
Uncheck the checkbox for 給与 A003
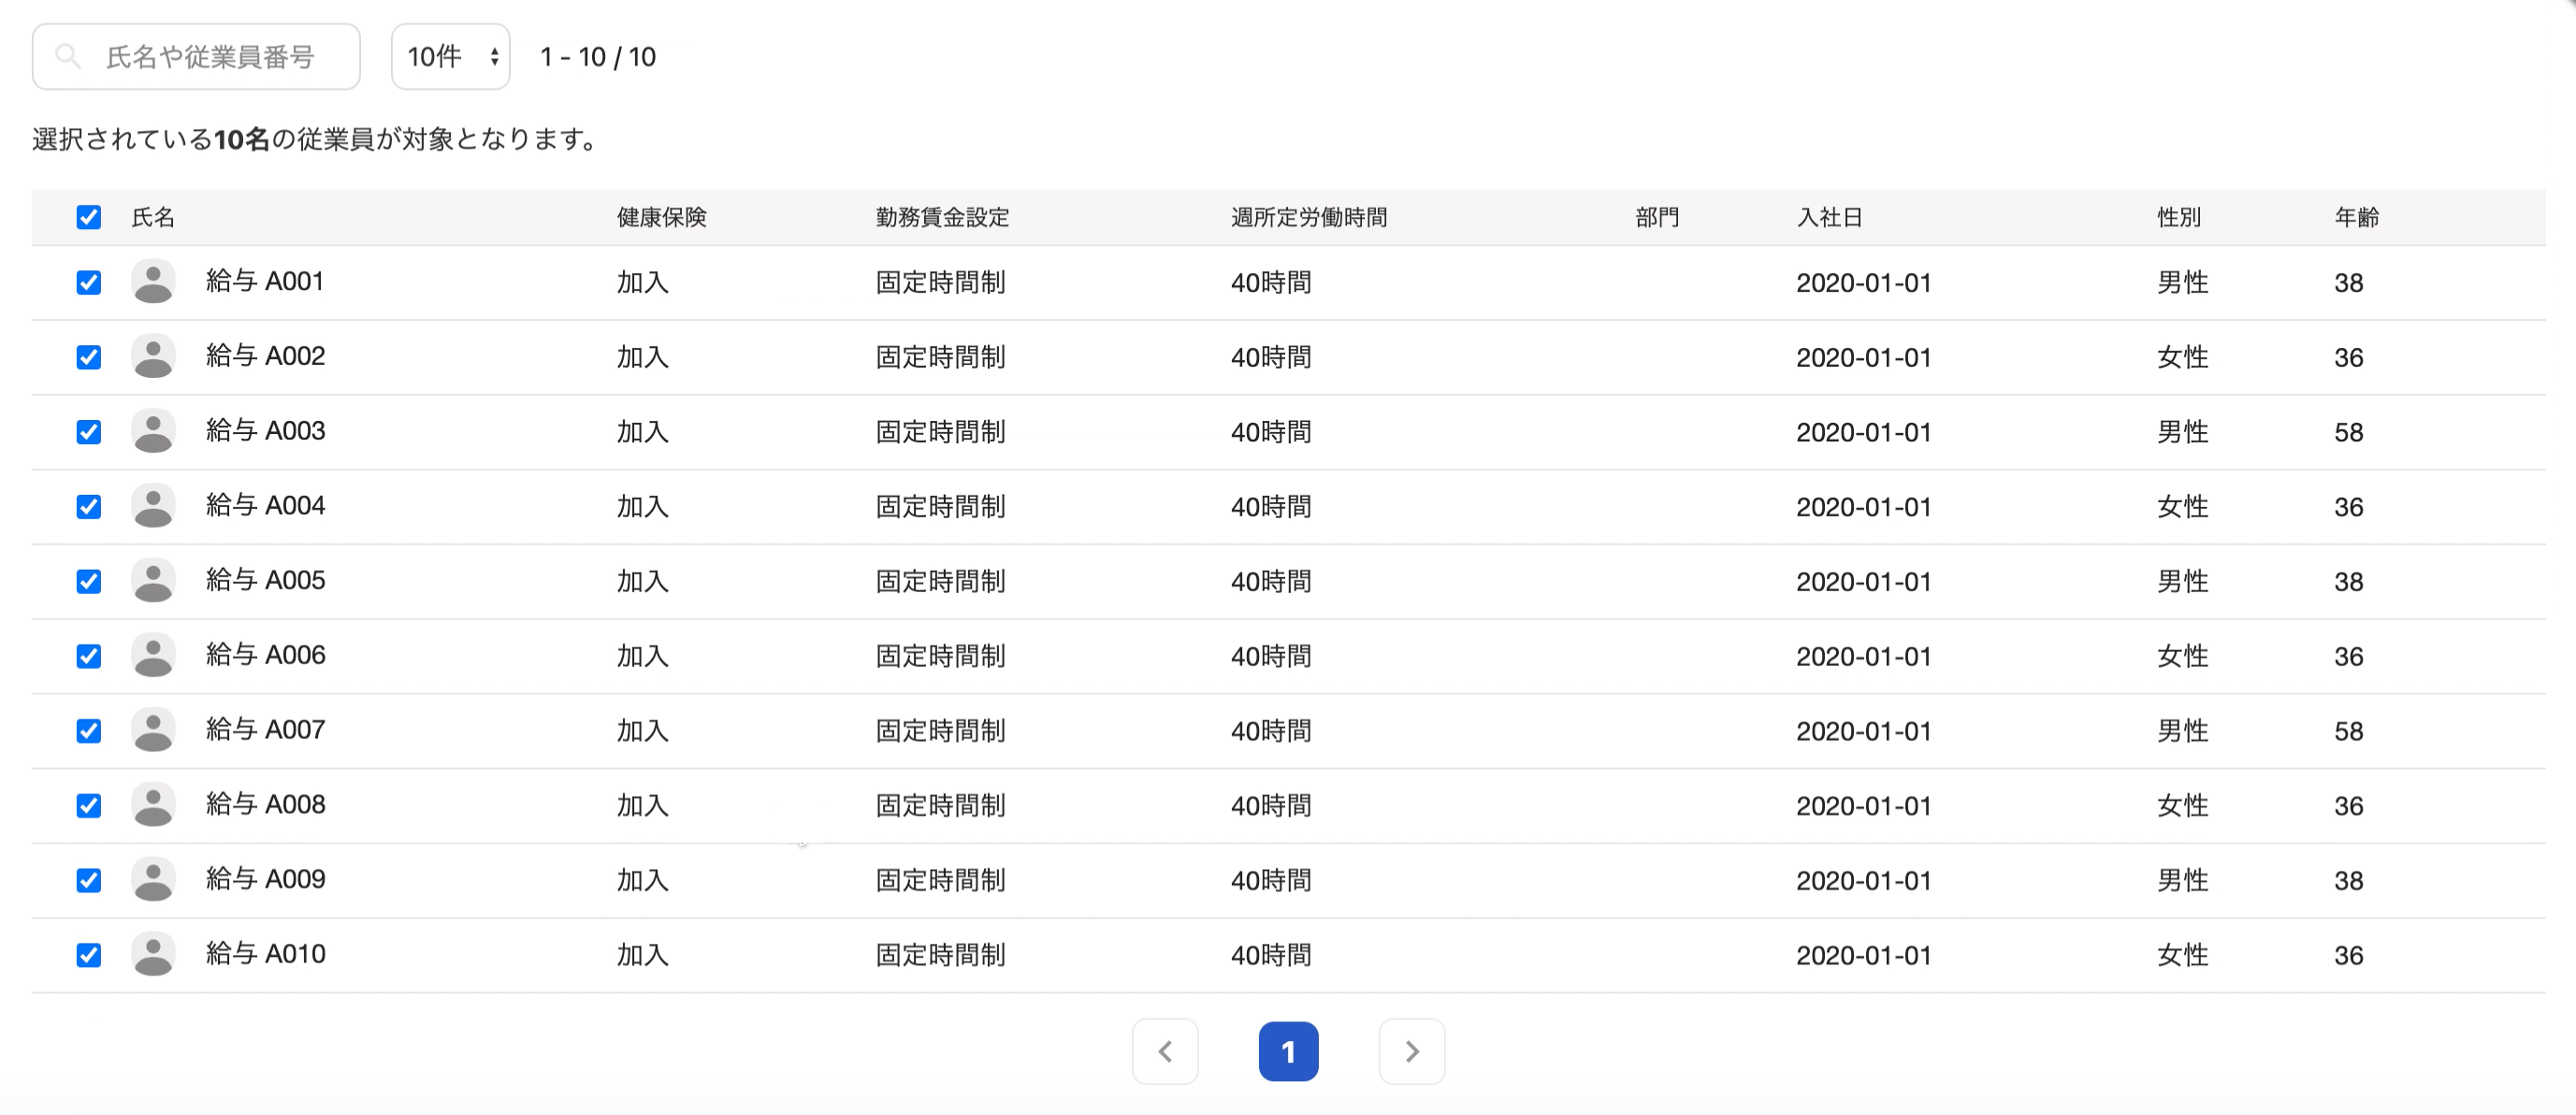pos(89,432)
